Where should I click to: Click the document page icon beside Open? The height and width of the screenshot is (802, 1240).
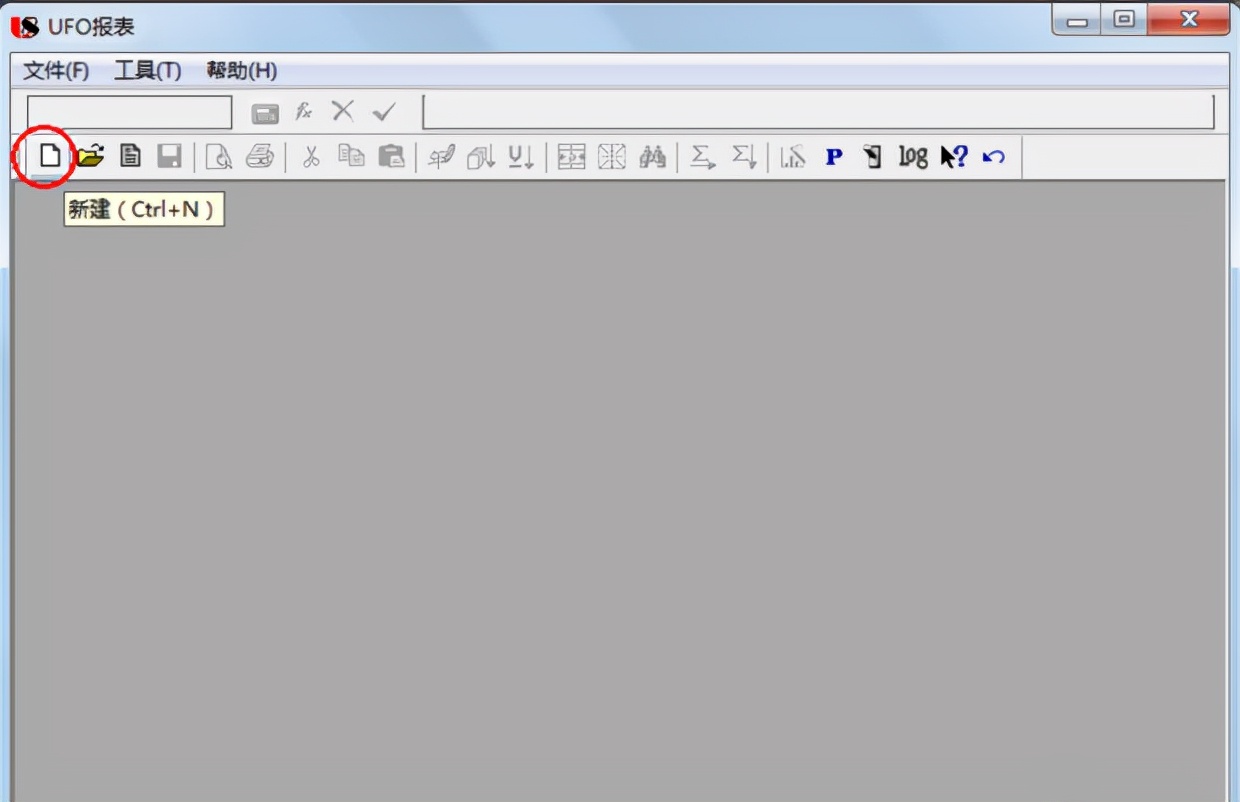(x=130, y=156)
